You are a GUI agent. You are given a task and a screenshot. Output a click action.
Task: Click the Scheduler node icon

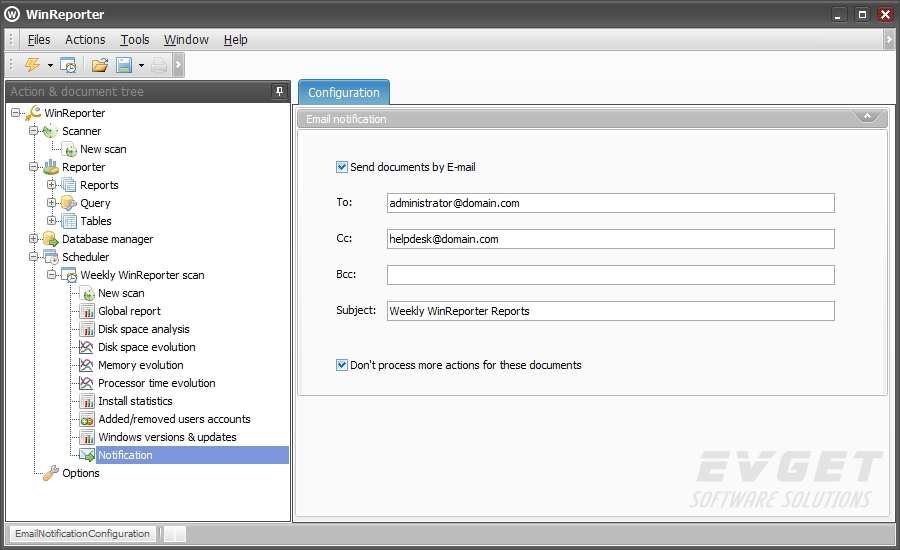pyautogui.click(x=51, y=257)
